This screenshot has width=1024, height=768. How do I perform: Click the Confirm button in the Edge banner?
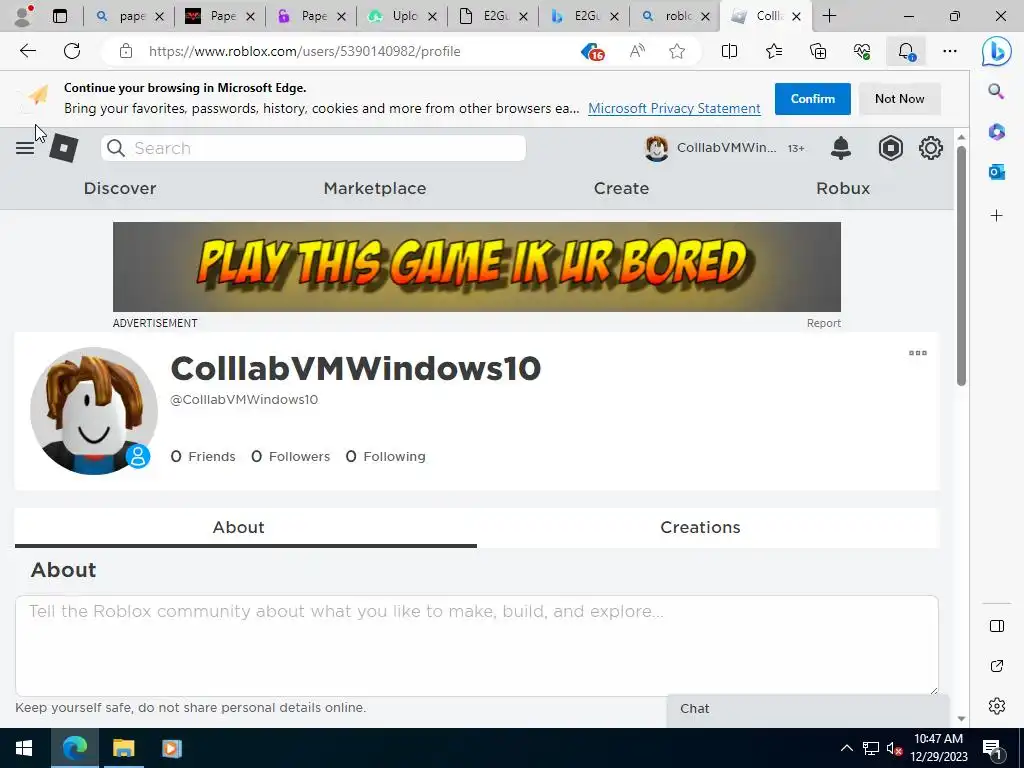pos(812,99)
